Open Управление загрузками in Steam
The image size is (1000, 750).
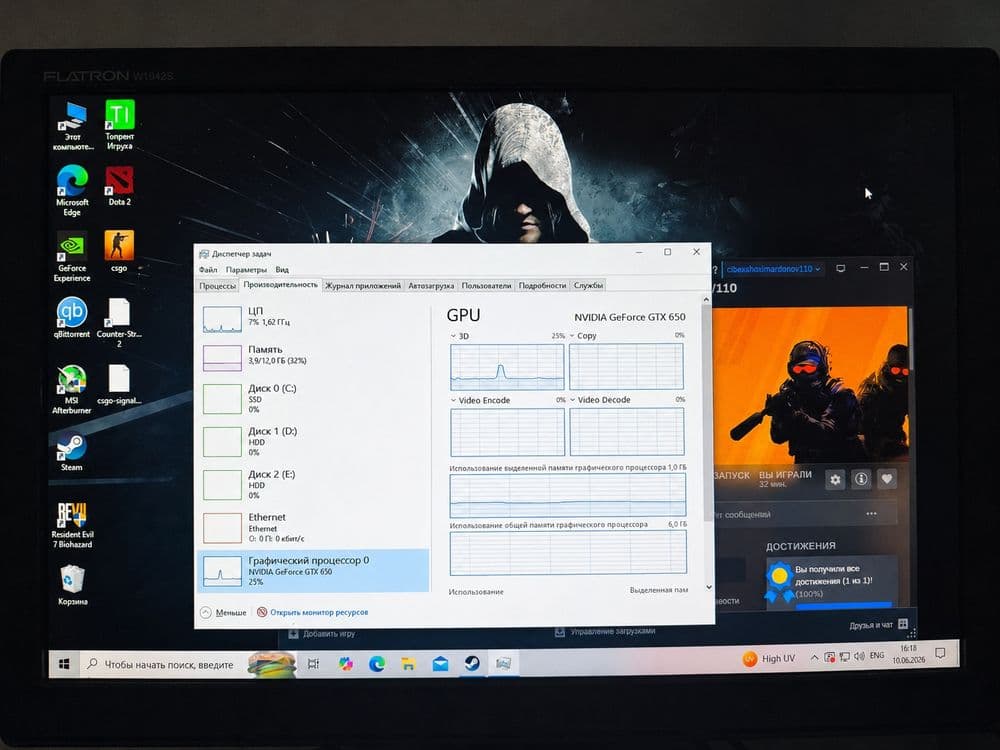point(605,631)
